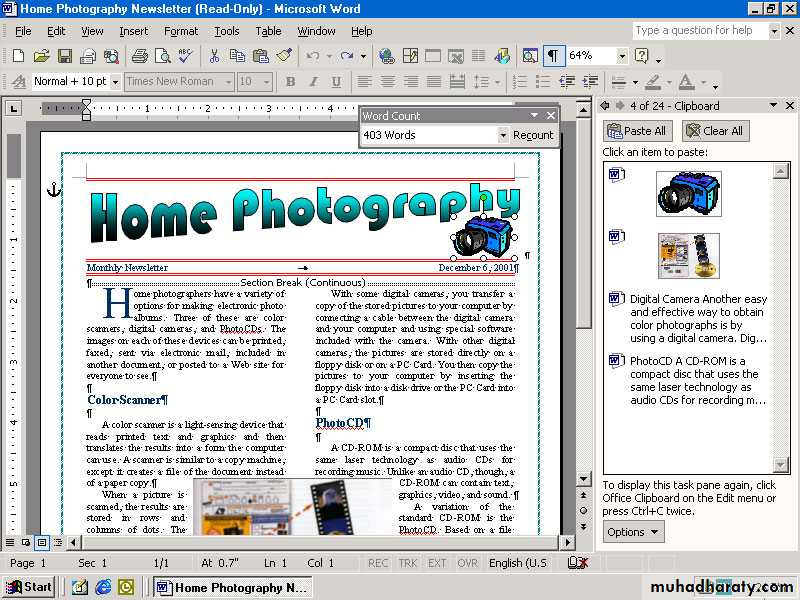Click the Print icon in the toolbar
800x600 pixels.
pos(139,56)
